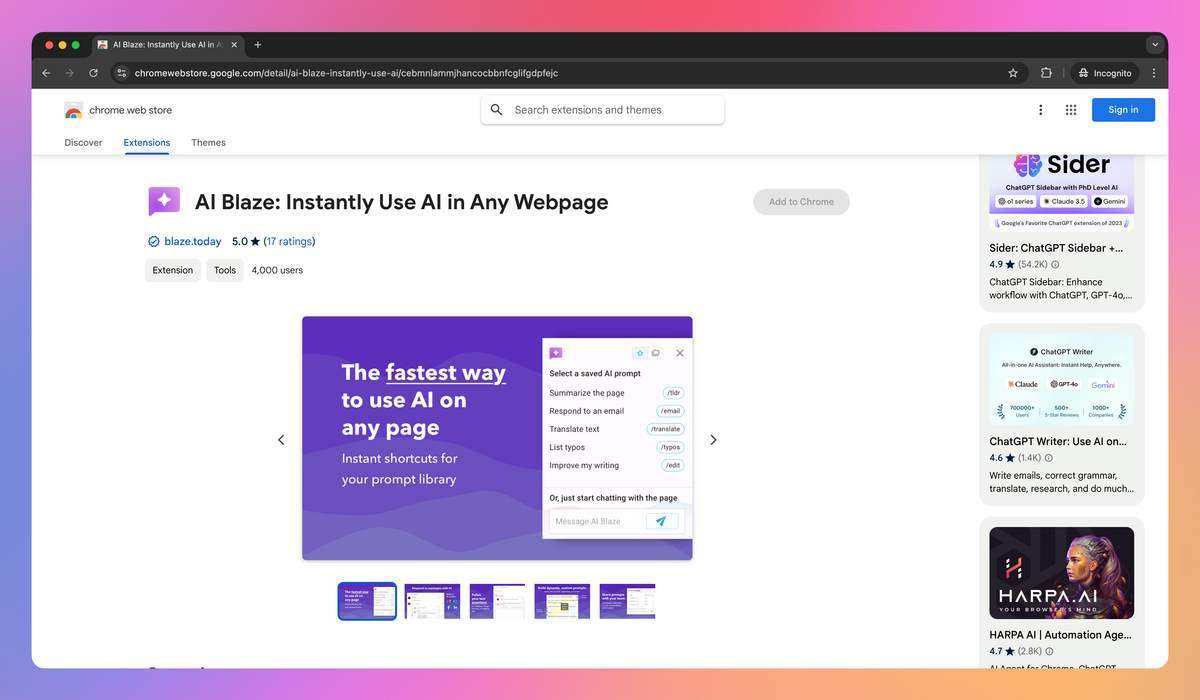Open the ChatGPT Writer card image
This screenshot has width=1200, height=700.
[x=1061, y=378]
